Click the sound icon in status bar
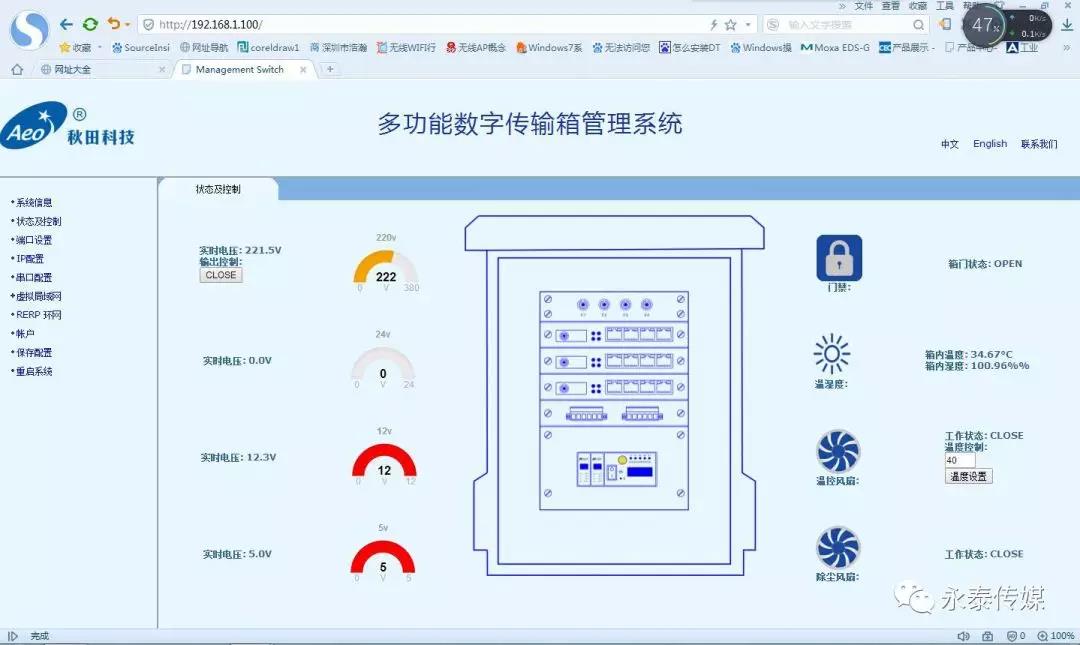Screen dimensions: 1080x645 [x=963, y=636]
